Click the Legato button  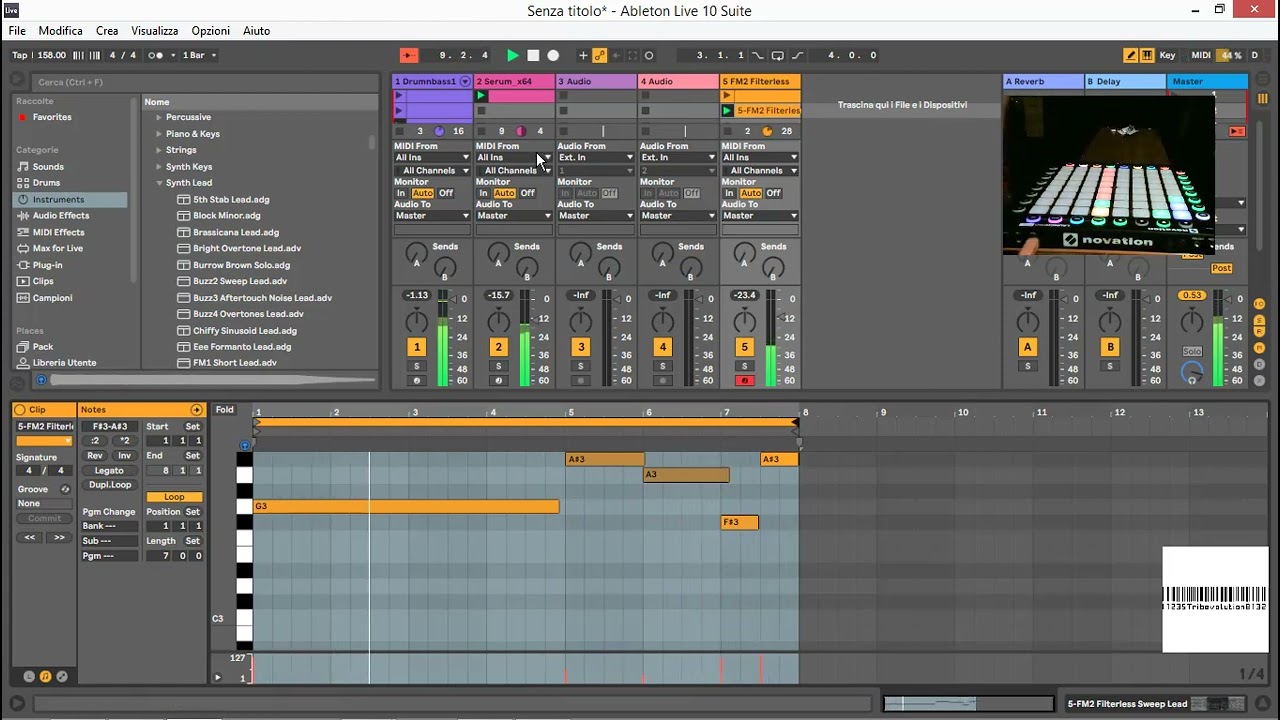pyautogui.click(x=109, y=470)
